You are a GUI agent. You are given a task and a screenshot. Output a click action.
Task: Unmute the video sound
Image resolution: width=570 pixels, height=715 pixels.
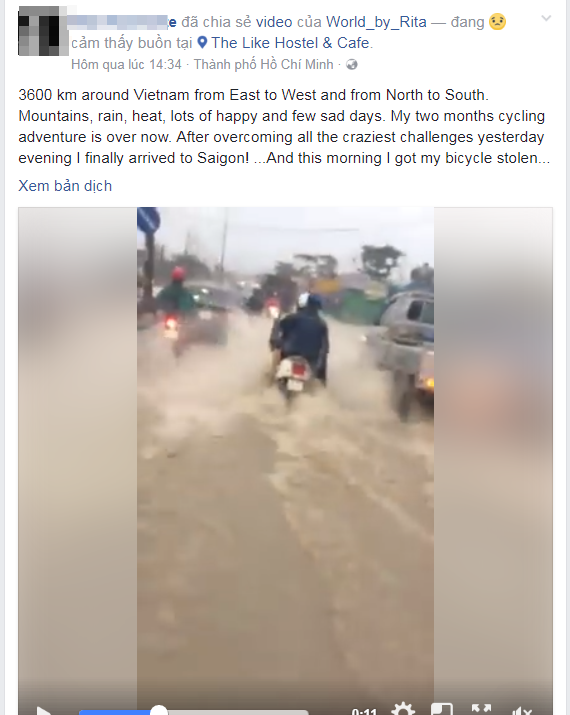pyautogui.click(x=521, y=710)
